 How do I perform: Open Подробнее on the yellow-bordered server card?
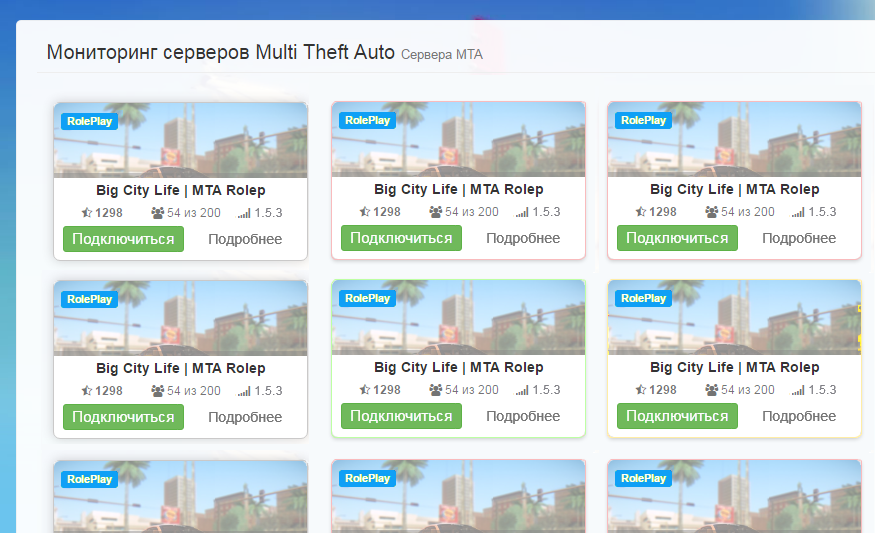799,416
